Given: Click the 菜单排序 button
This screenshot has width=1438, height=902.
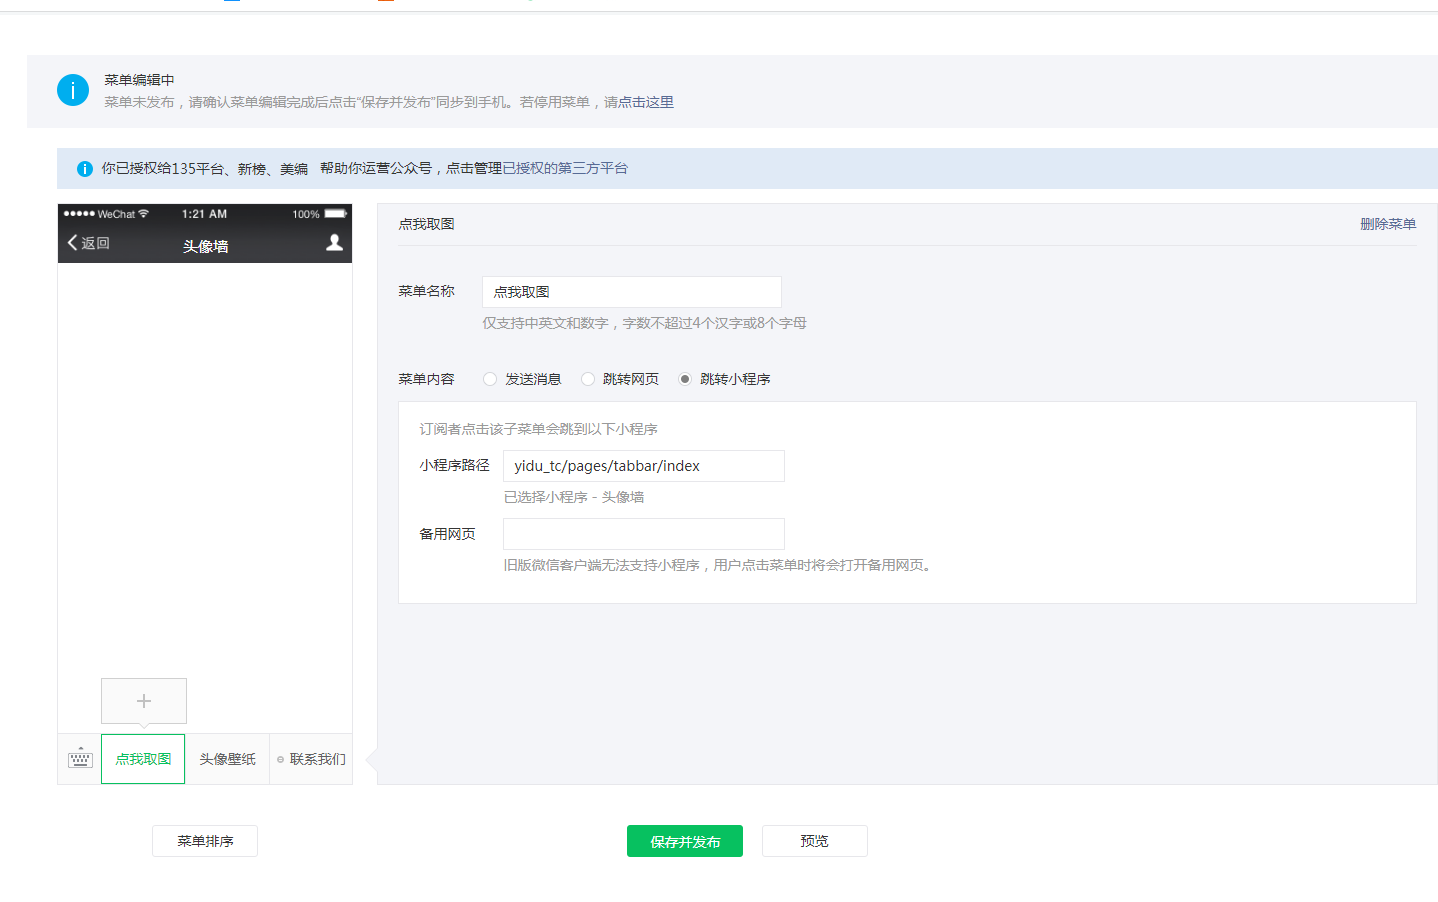Looking at the screenshot, I should click(205, 841).
